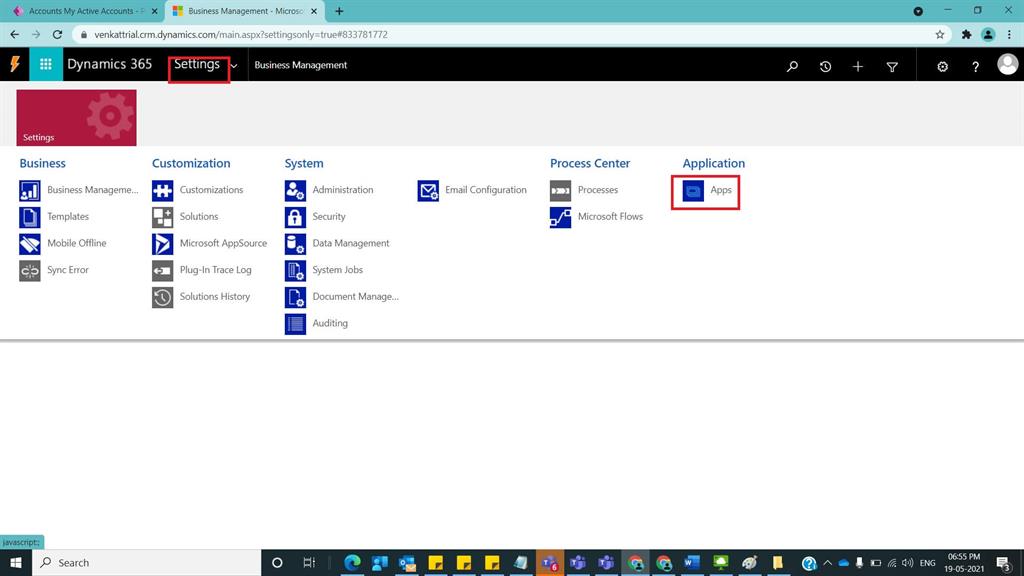The width and height of the screenshot is (1024, 576).
Task: Open Microsoft Flows under Process Center
Action: pyautogui.click(x=609, y=216)
